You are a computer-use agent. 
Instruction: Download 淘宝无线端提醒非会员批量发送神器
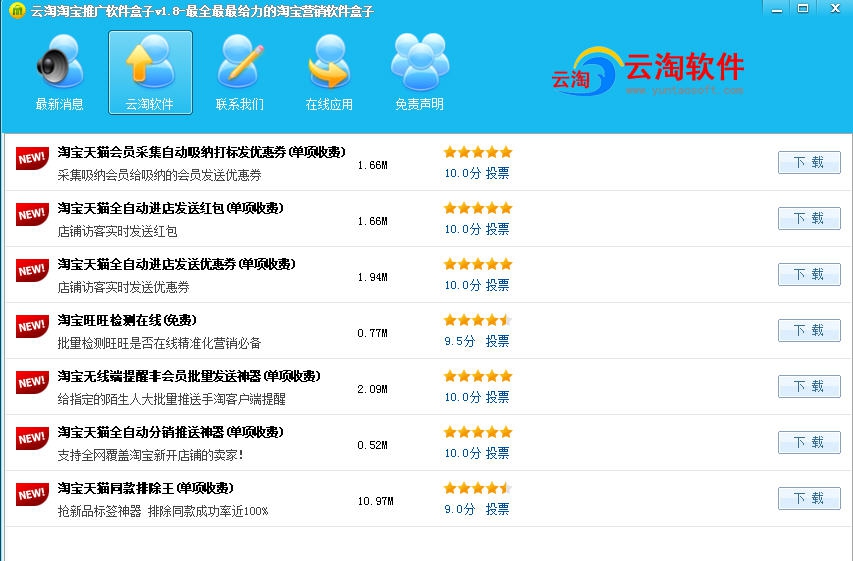tap(809, 386)
